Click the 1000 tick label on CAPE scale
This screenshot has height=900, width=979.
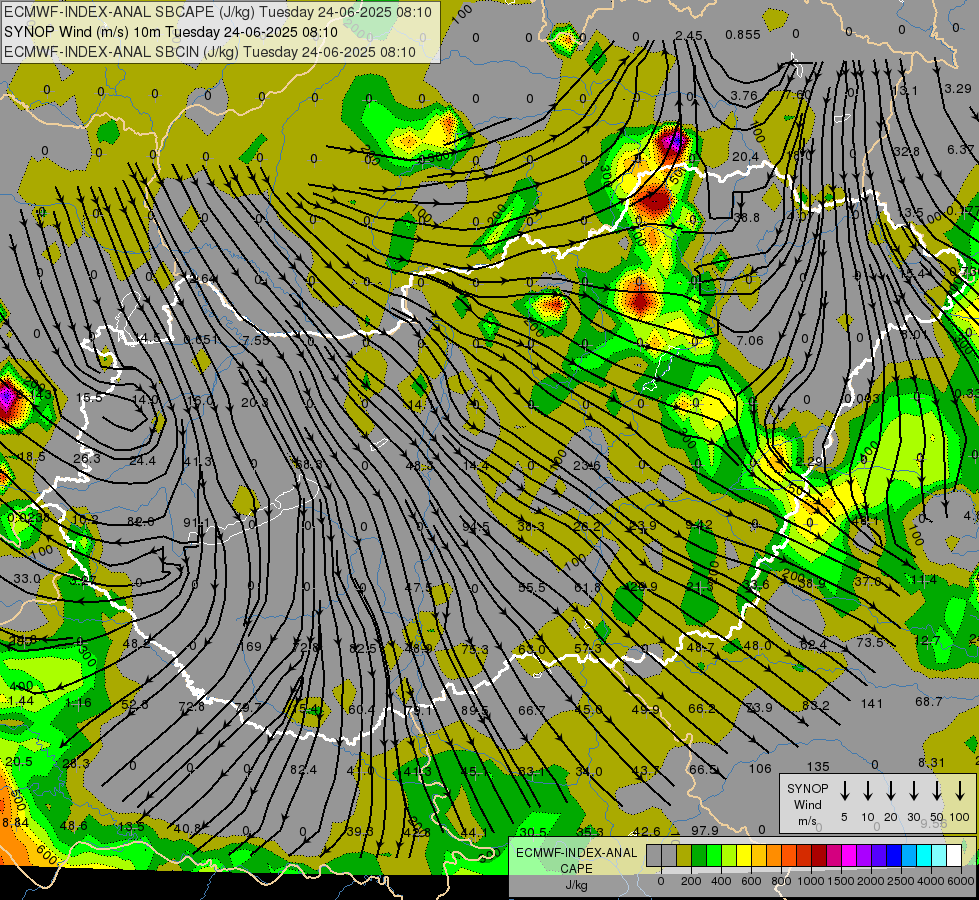[x=810, y=881]
